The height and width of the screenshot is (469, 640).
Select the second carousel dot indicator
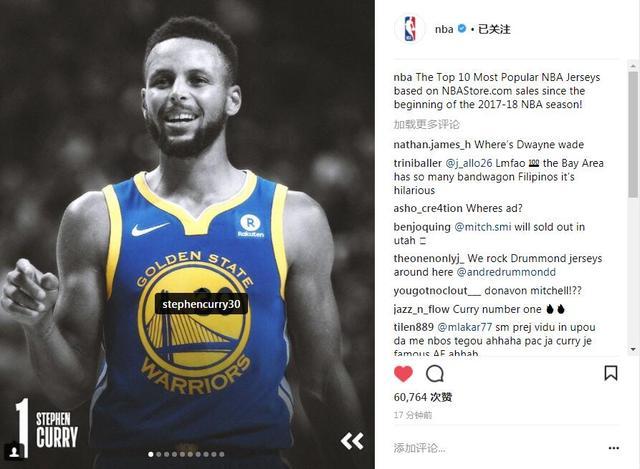click(159, 454)
